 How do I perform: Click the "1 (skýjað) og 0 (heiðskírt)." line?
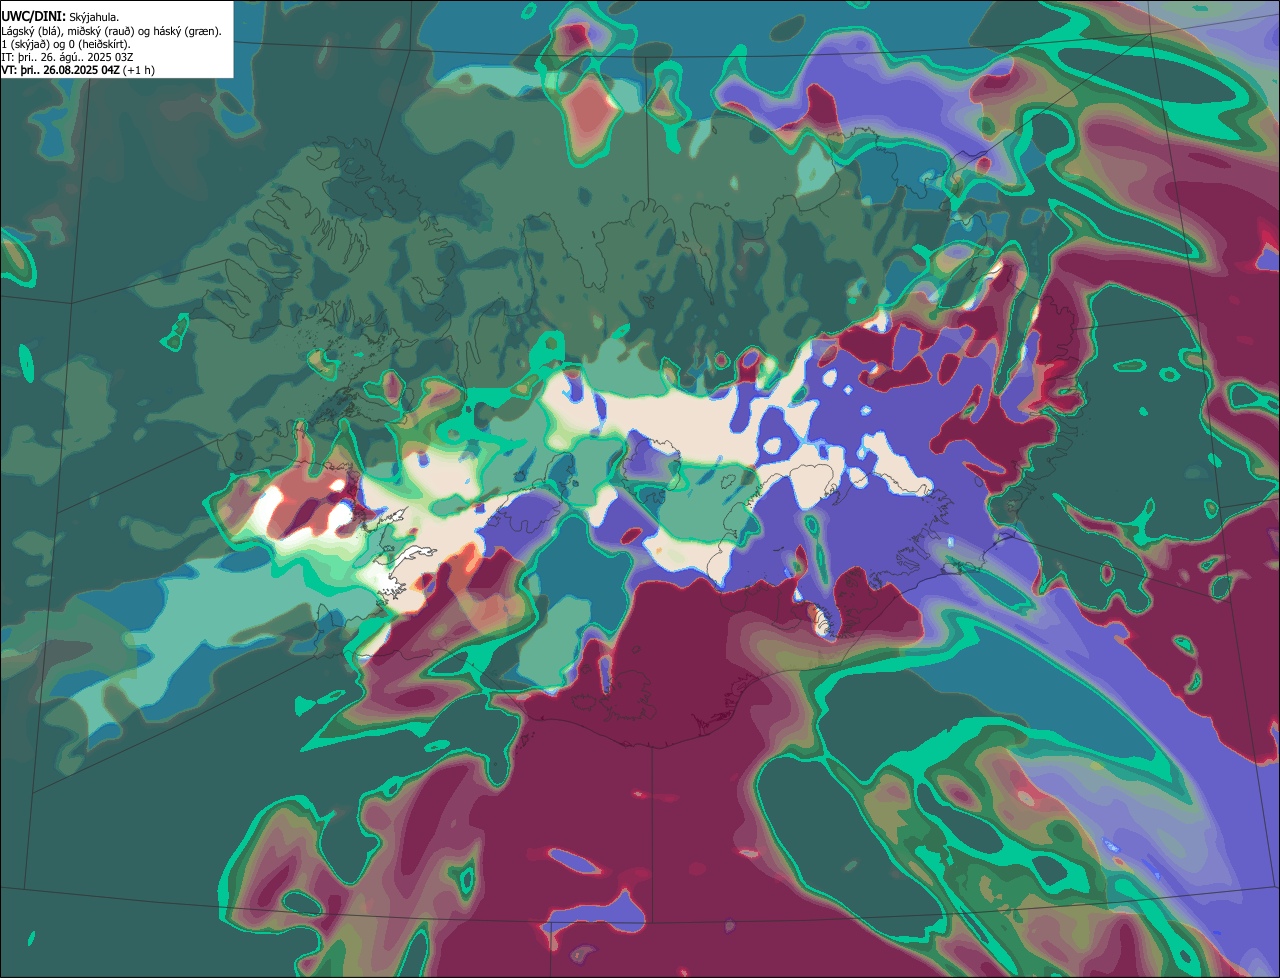pos(66,44)
